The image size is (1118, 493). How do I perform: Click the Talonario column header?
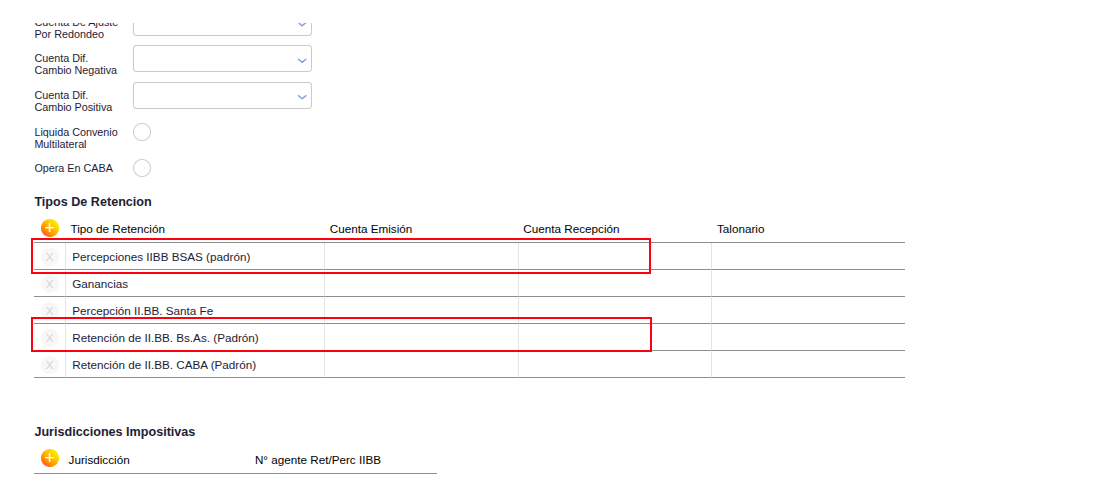(740, 229)
